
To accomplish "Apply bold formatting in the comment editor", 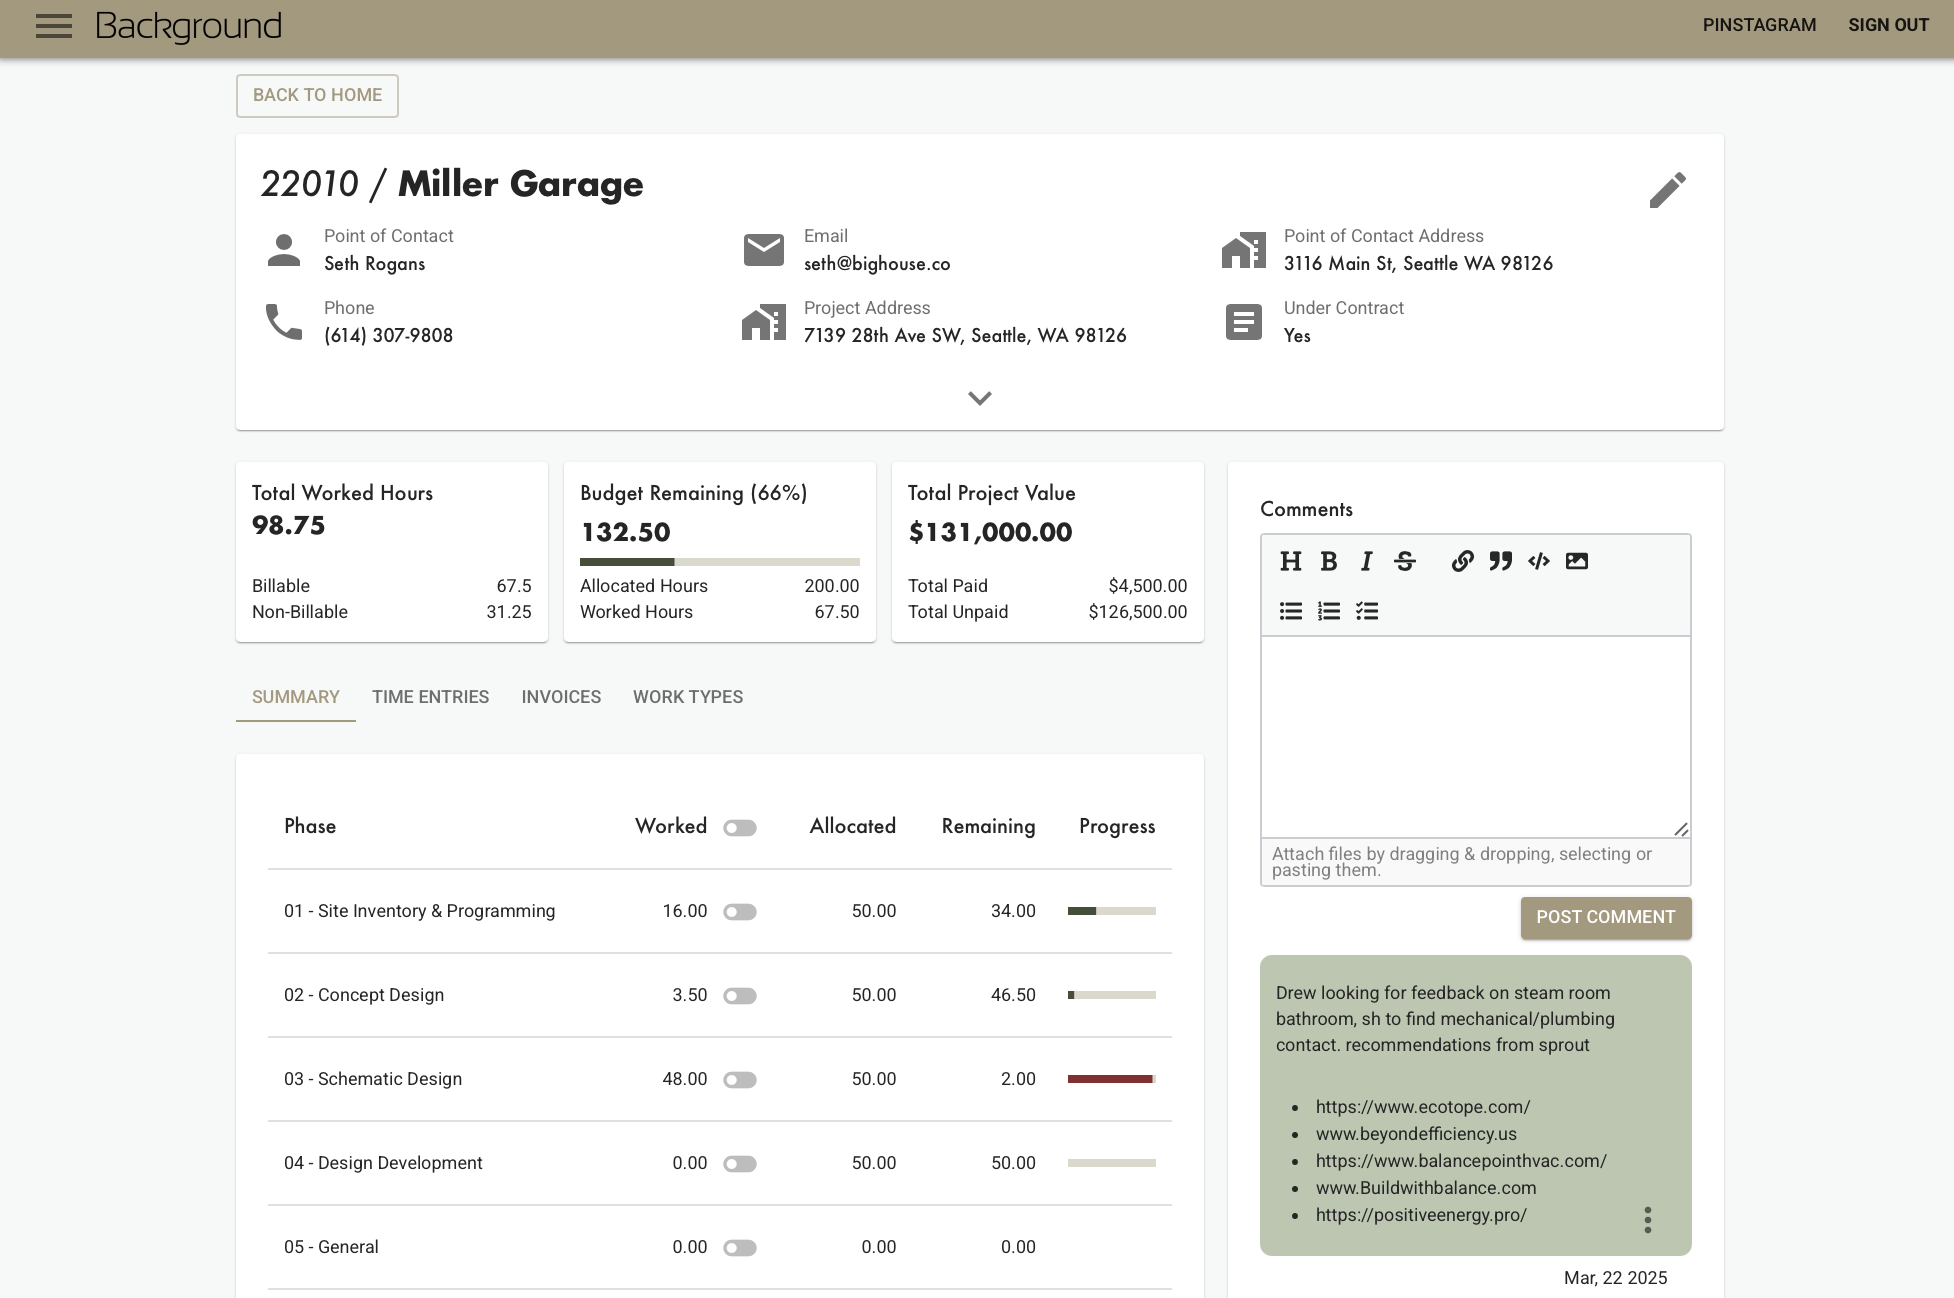I will [x=1328, y=561].
